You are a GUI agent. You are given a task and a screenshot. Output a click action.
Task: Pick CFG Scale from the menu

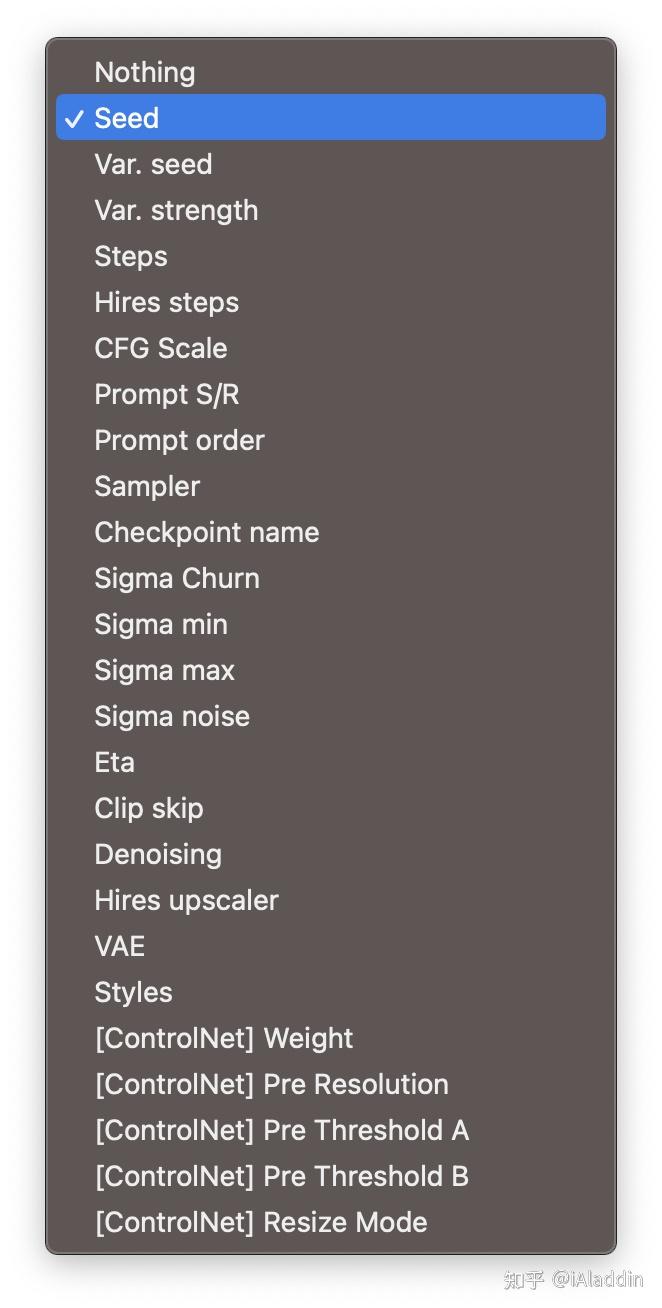coord(161,348)
